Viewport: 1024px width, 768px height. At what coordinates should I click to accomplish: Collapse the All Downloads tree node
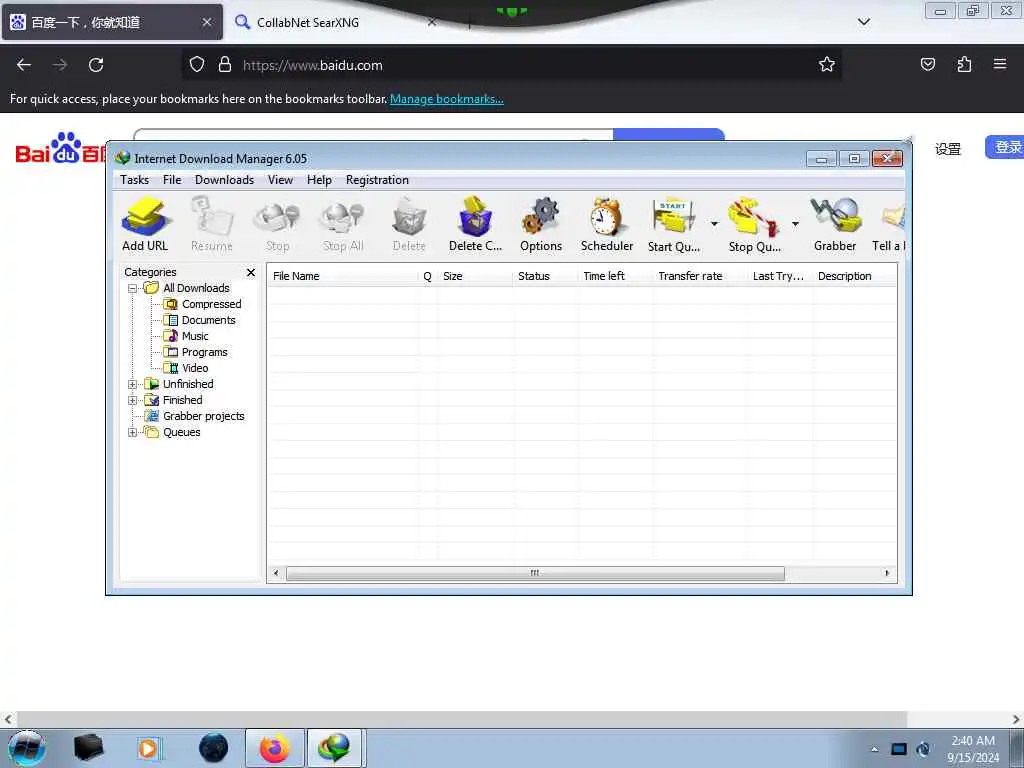(x=133, y=288)
